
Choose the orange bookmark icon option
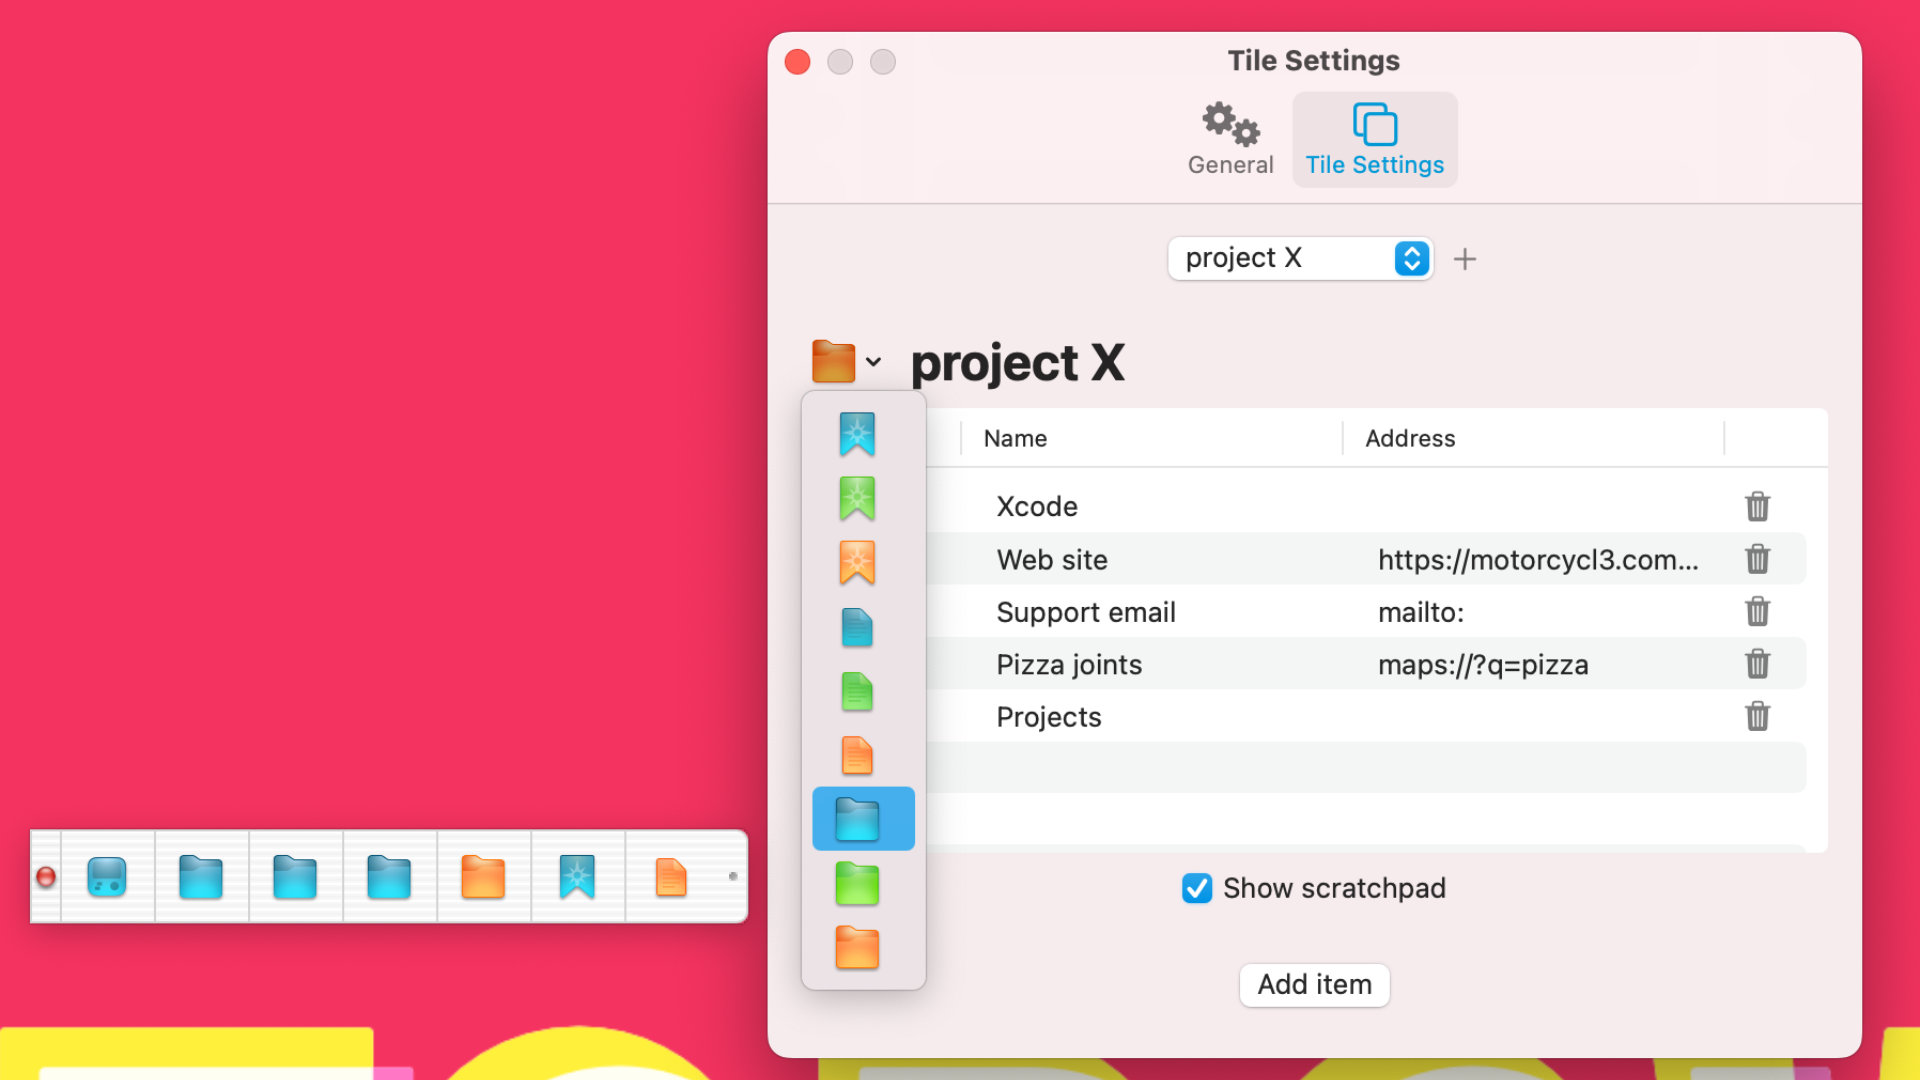[857, 562]
